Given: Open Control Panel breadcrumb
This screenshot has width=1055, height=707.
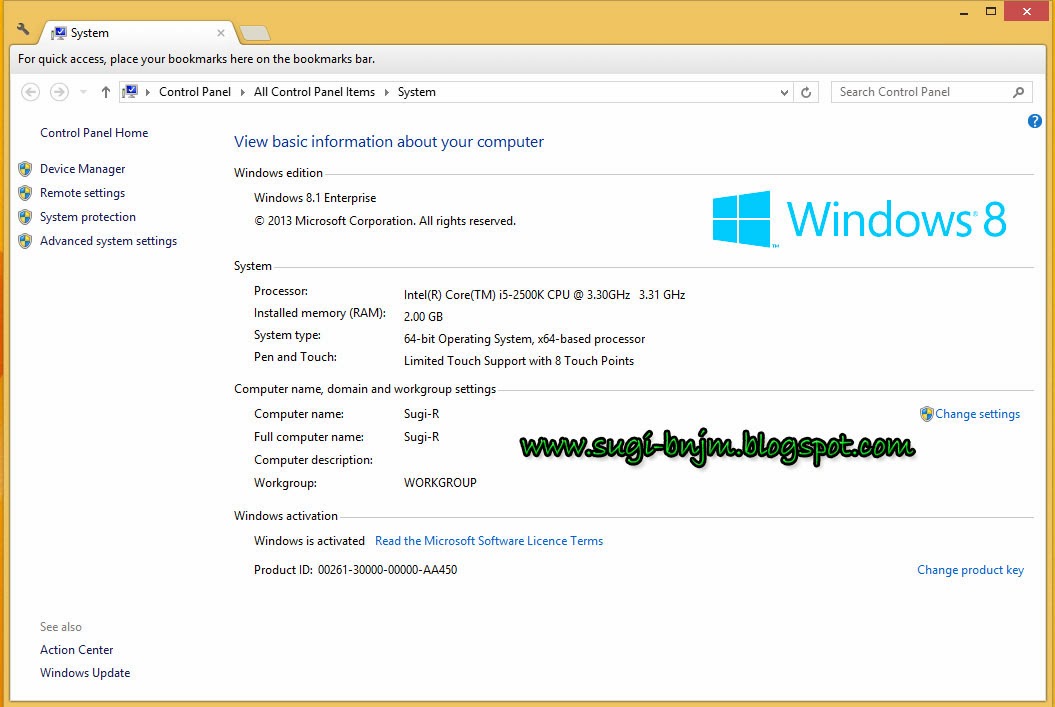Looking at the screenshot, I should pos(194,92).
